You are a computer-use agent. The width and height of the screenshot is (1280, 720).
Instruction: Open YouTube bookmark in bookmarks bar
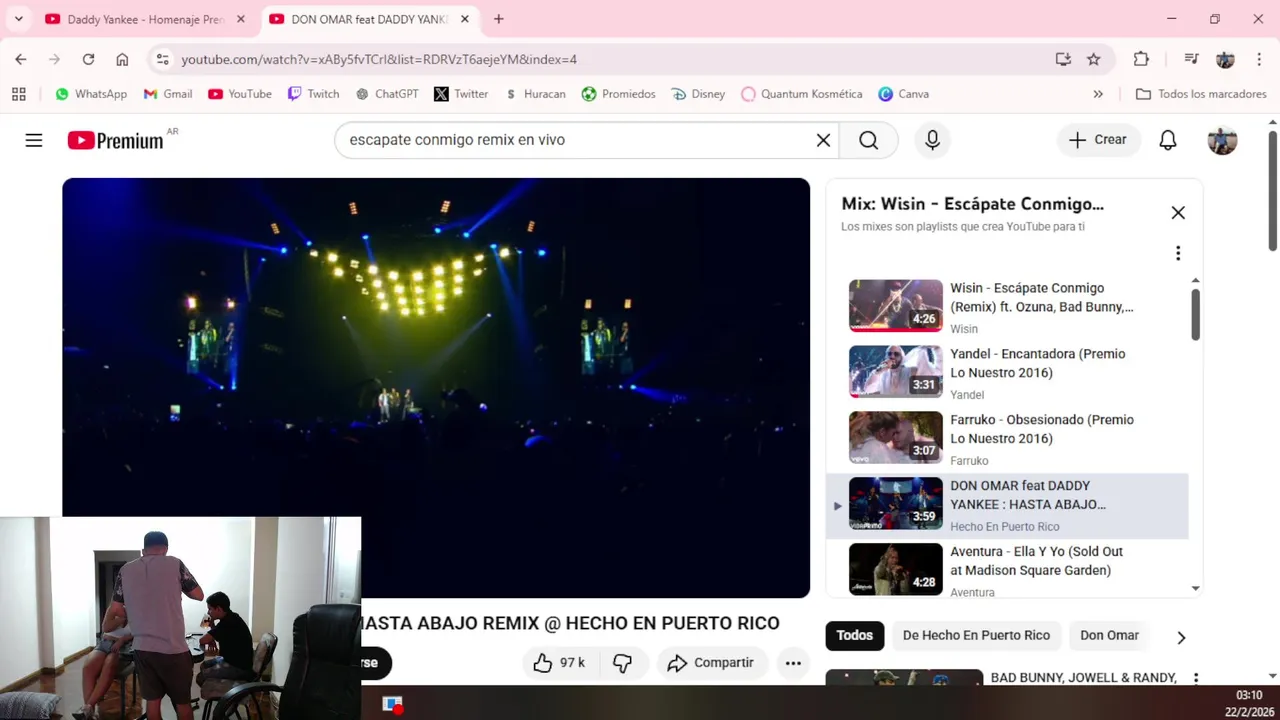point(240,94)
